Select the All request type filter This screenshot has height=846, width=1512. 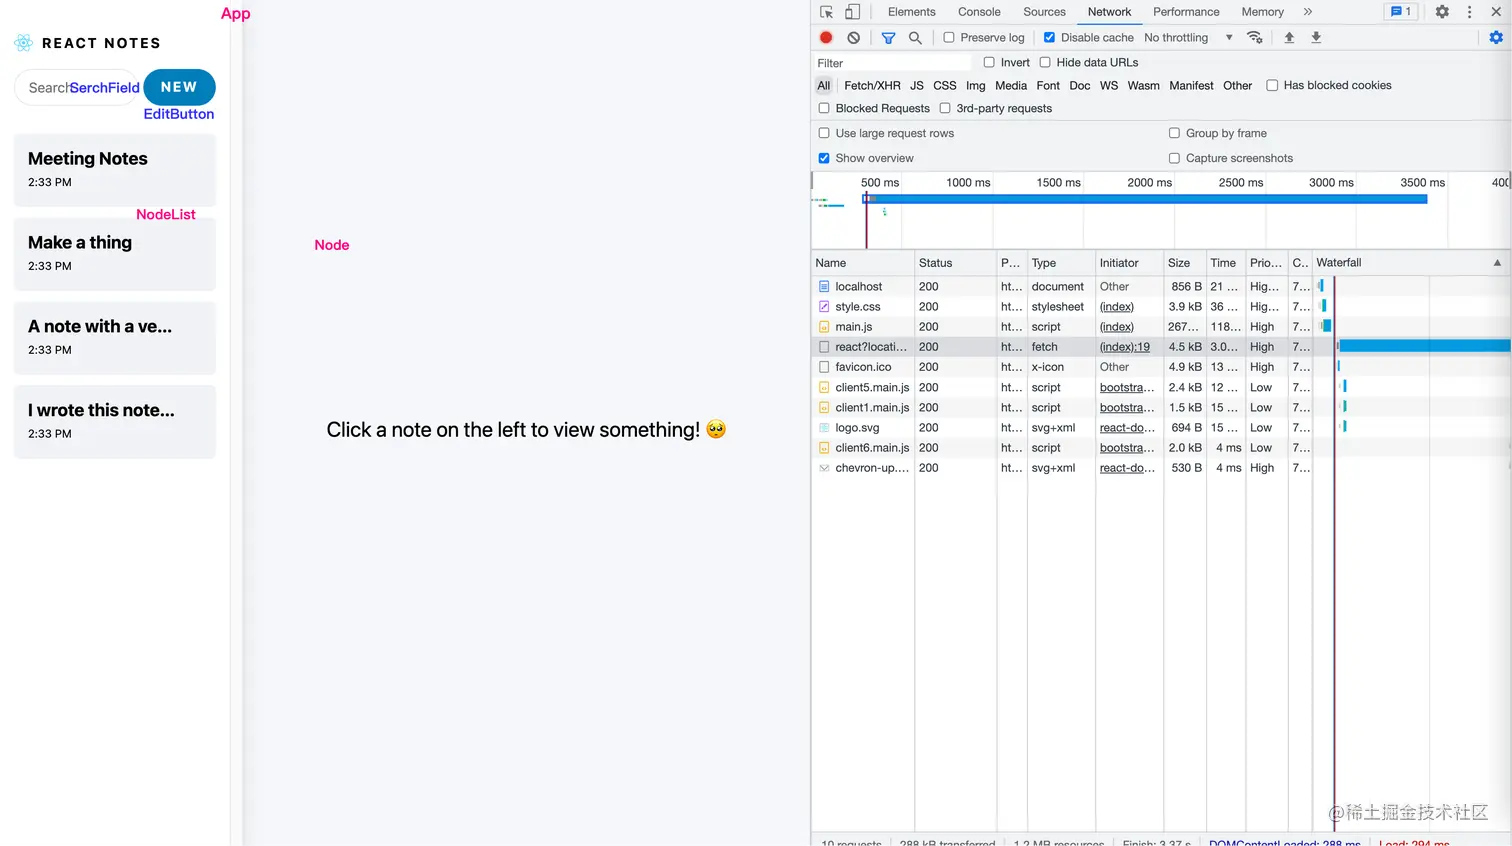coord(824,85)
